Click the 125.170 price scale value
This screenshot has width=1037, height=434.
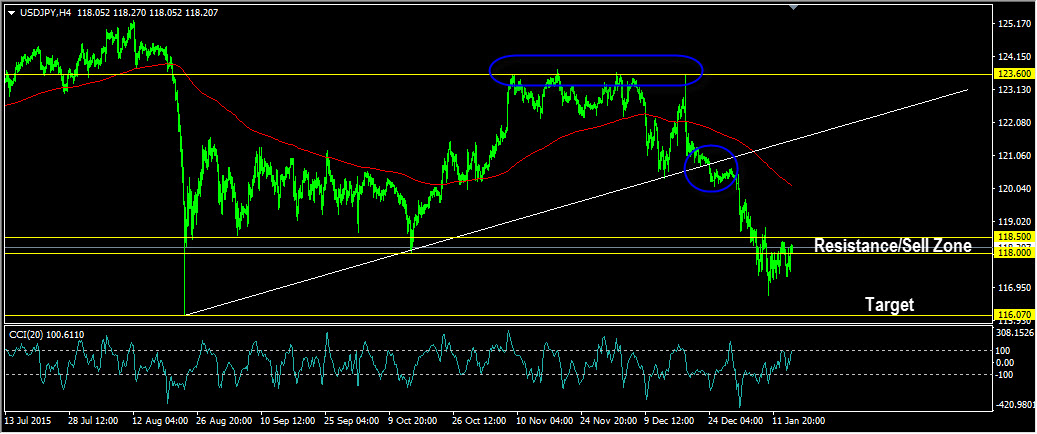[1015, 24]
